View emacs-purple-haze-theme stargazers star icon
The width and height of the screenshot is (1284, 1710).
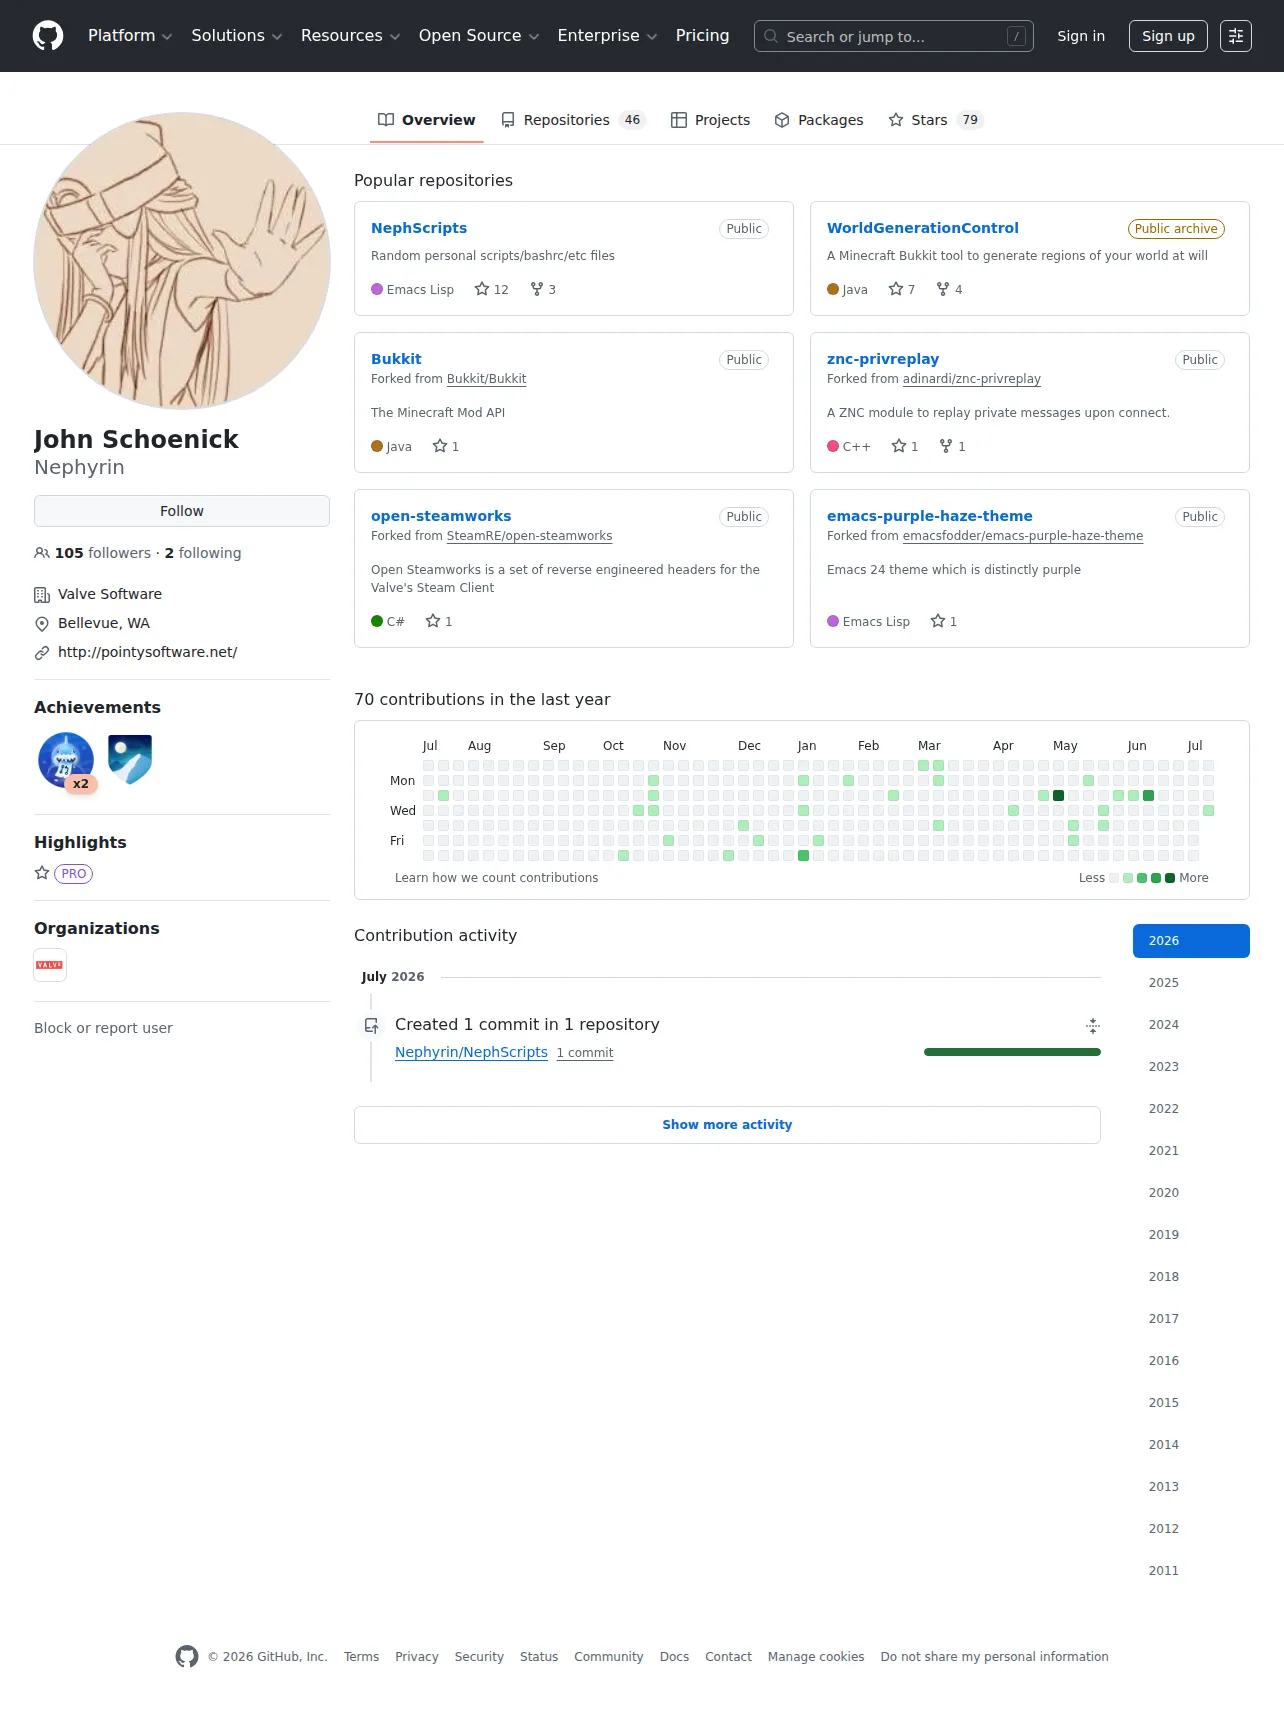[x=938, y=621]
